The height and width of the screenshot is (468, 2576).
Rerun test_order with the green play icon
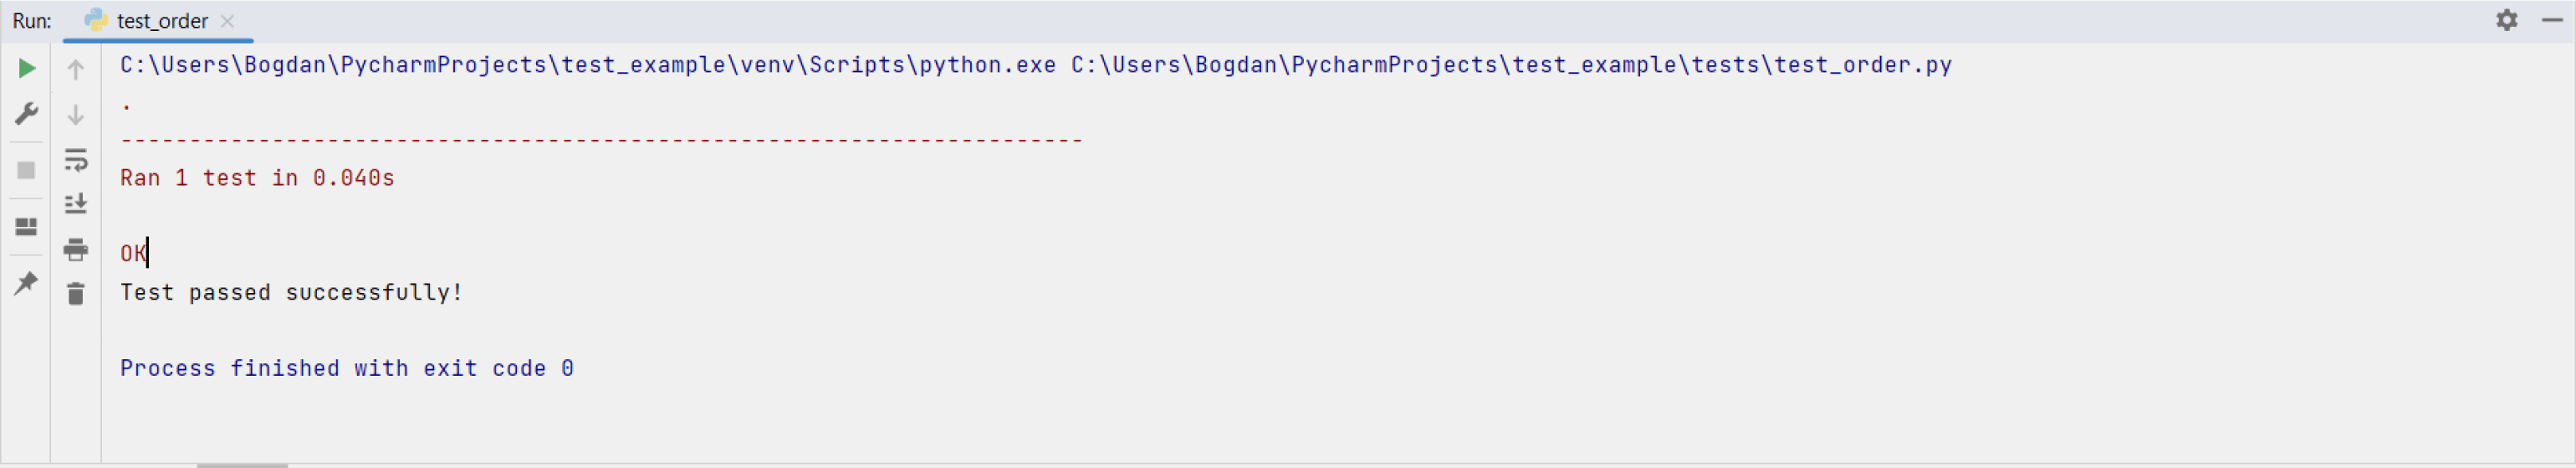click(27, 68)
